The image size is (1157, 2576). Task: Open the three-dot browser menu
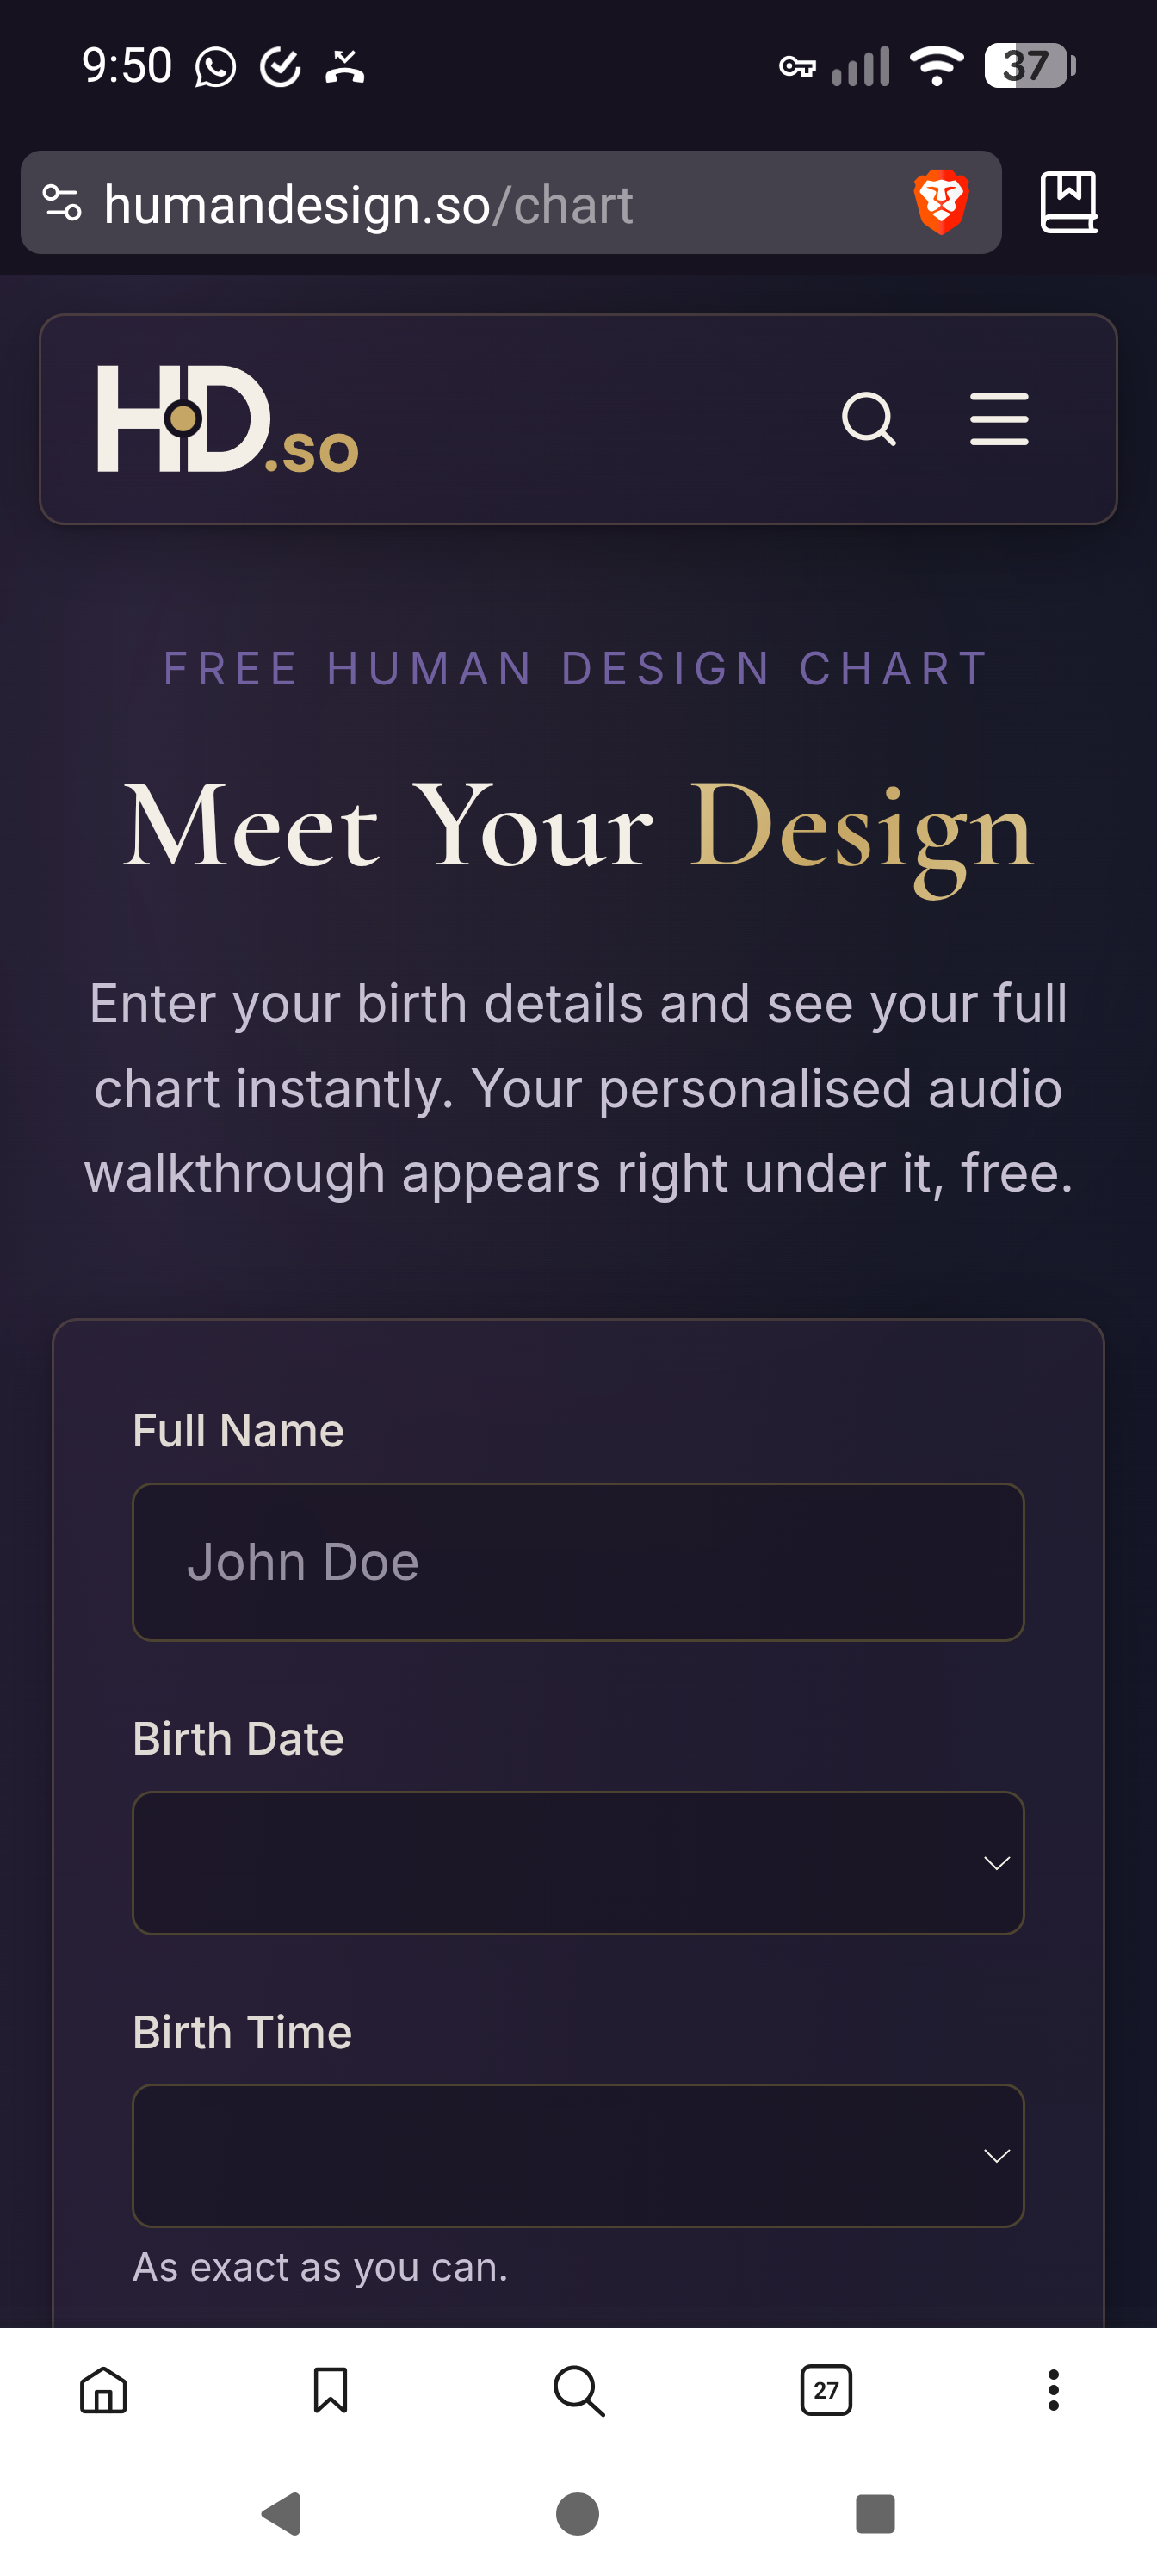click(1053, 2391)
